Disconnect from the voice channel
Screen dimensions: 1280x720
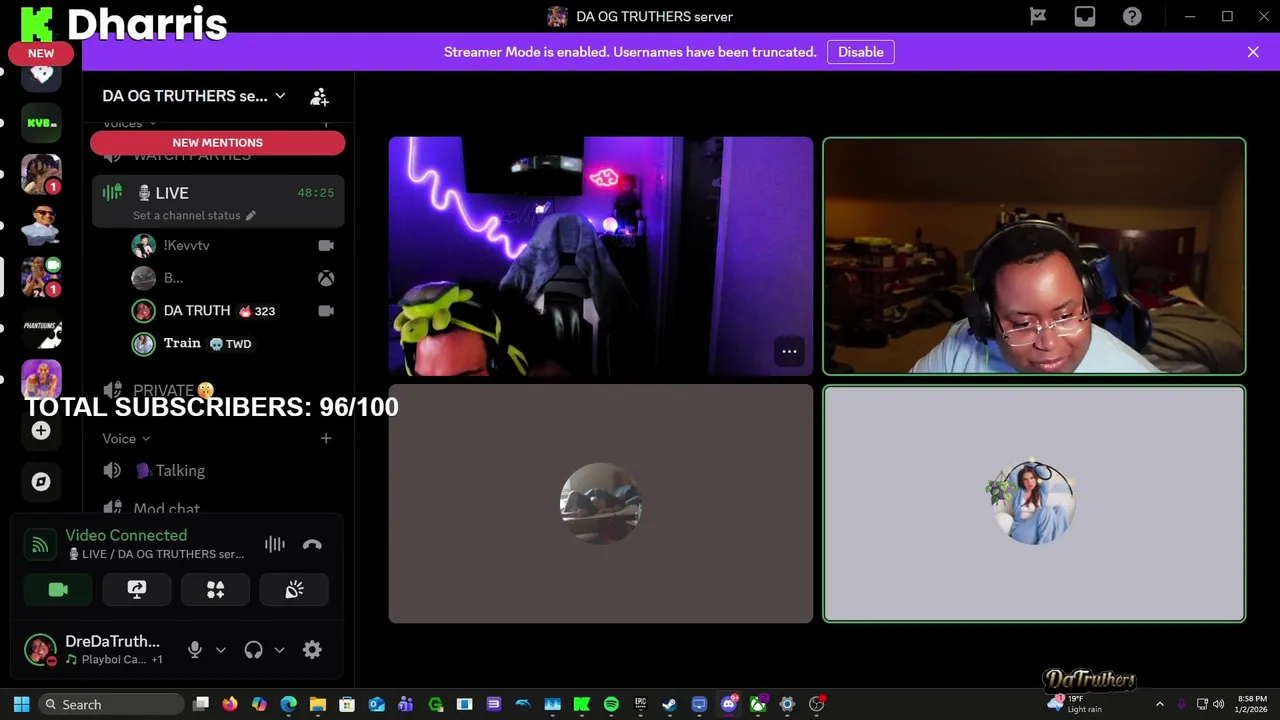coord(312,544)
